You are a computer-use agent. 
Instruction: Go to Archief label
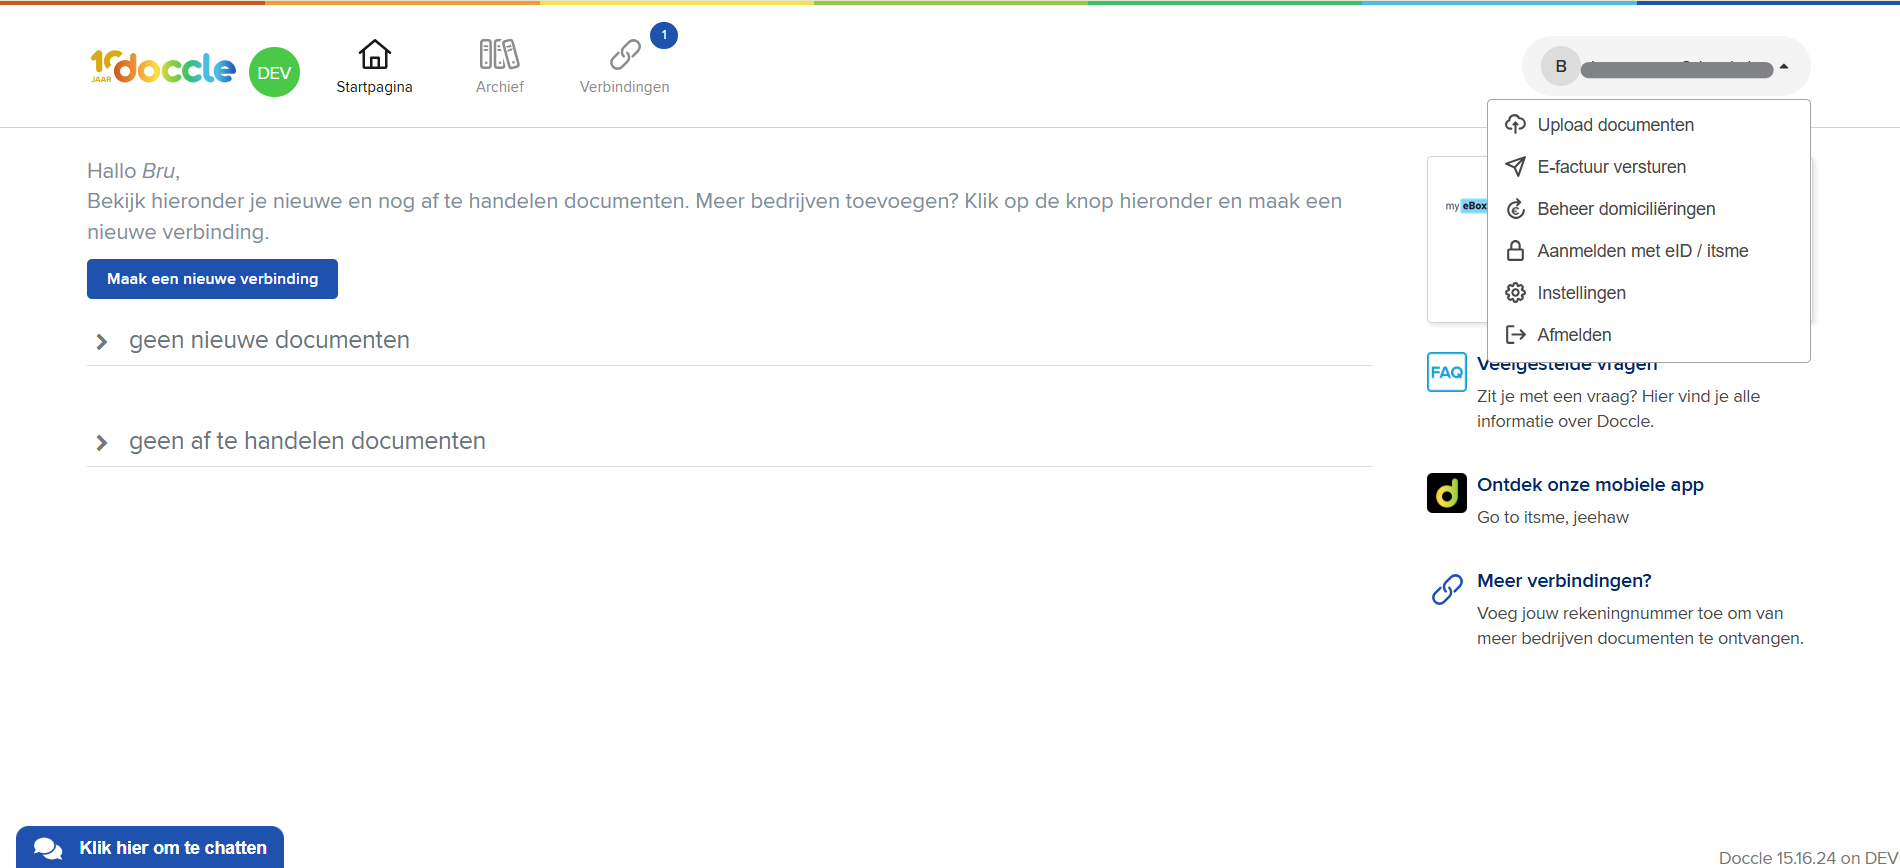pyautogui.click(x=500, y=87)
